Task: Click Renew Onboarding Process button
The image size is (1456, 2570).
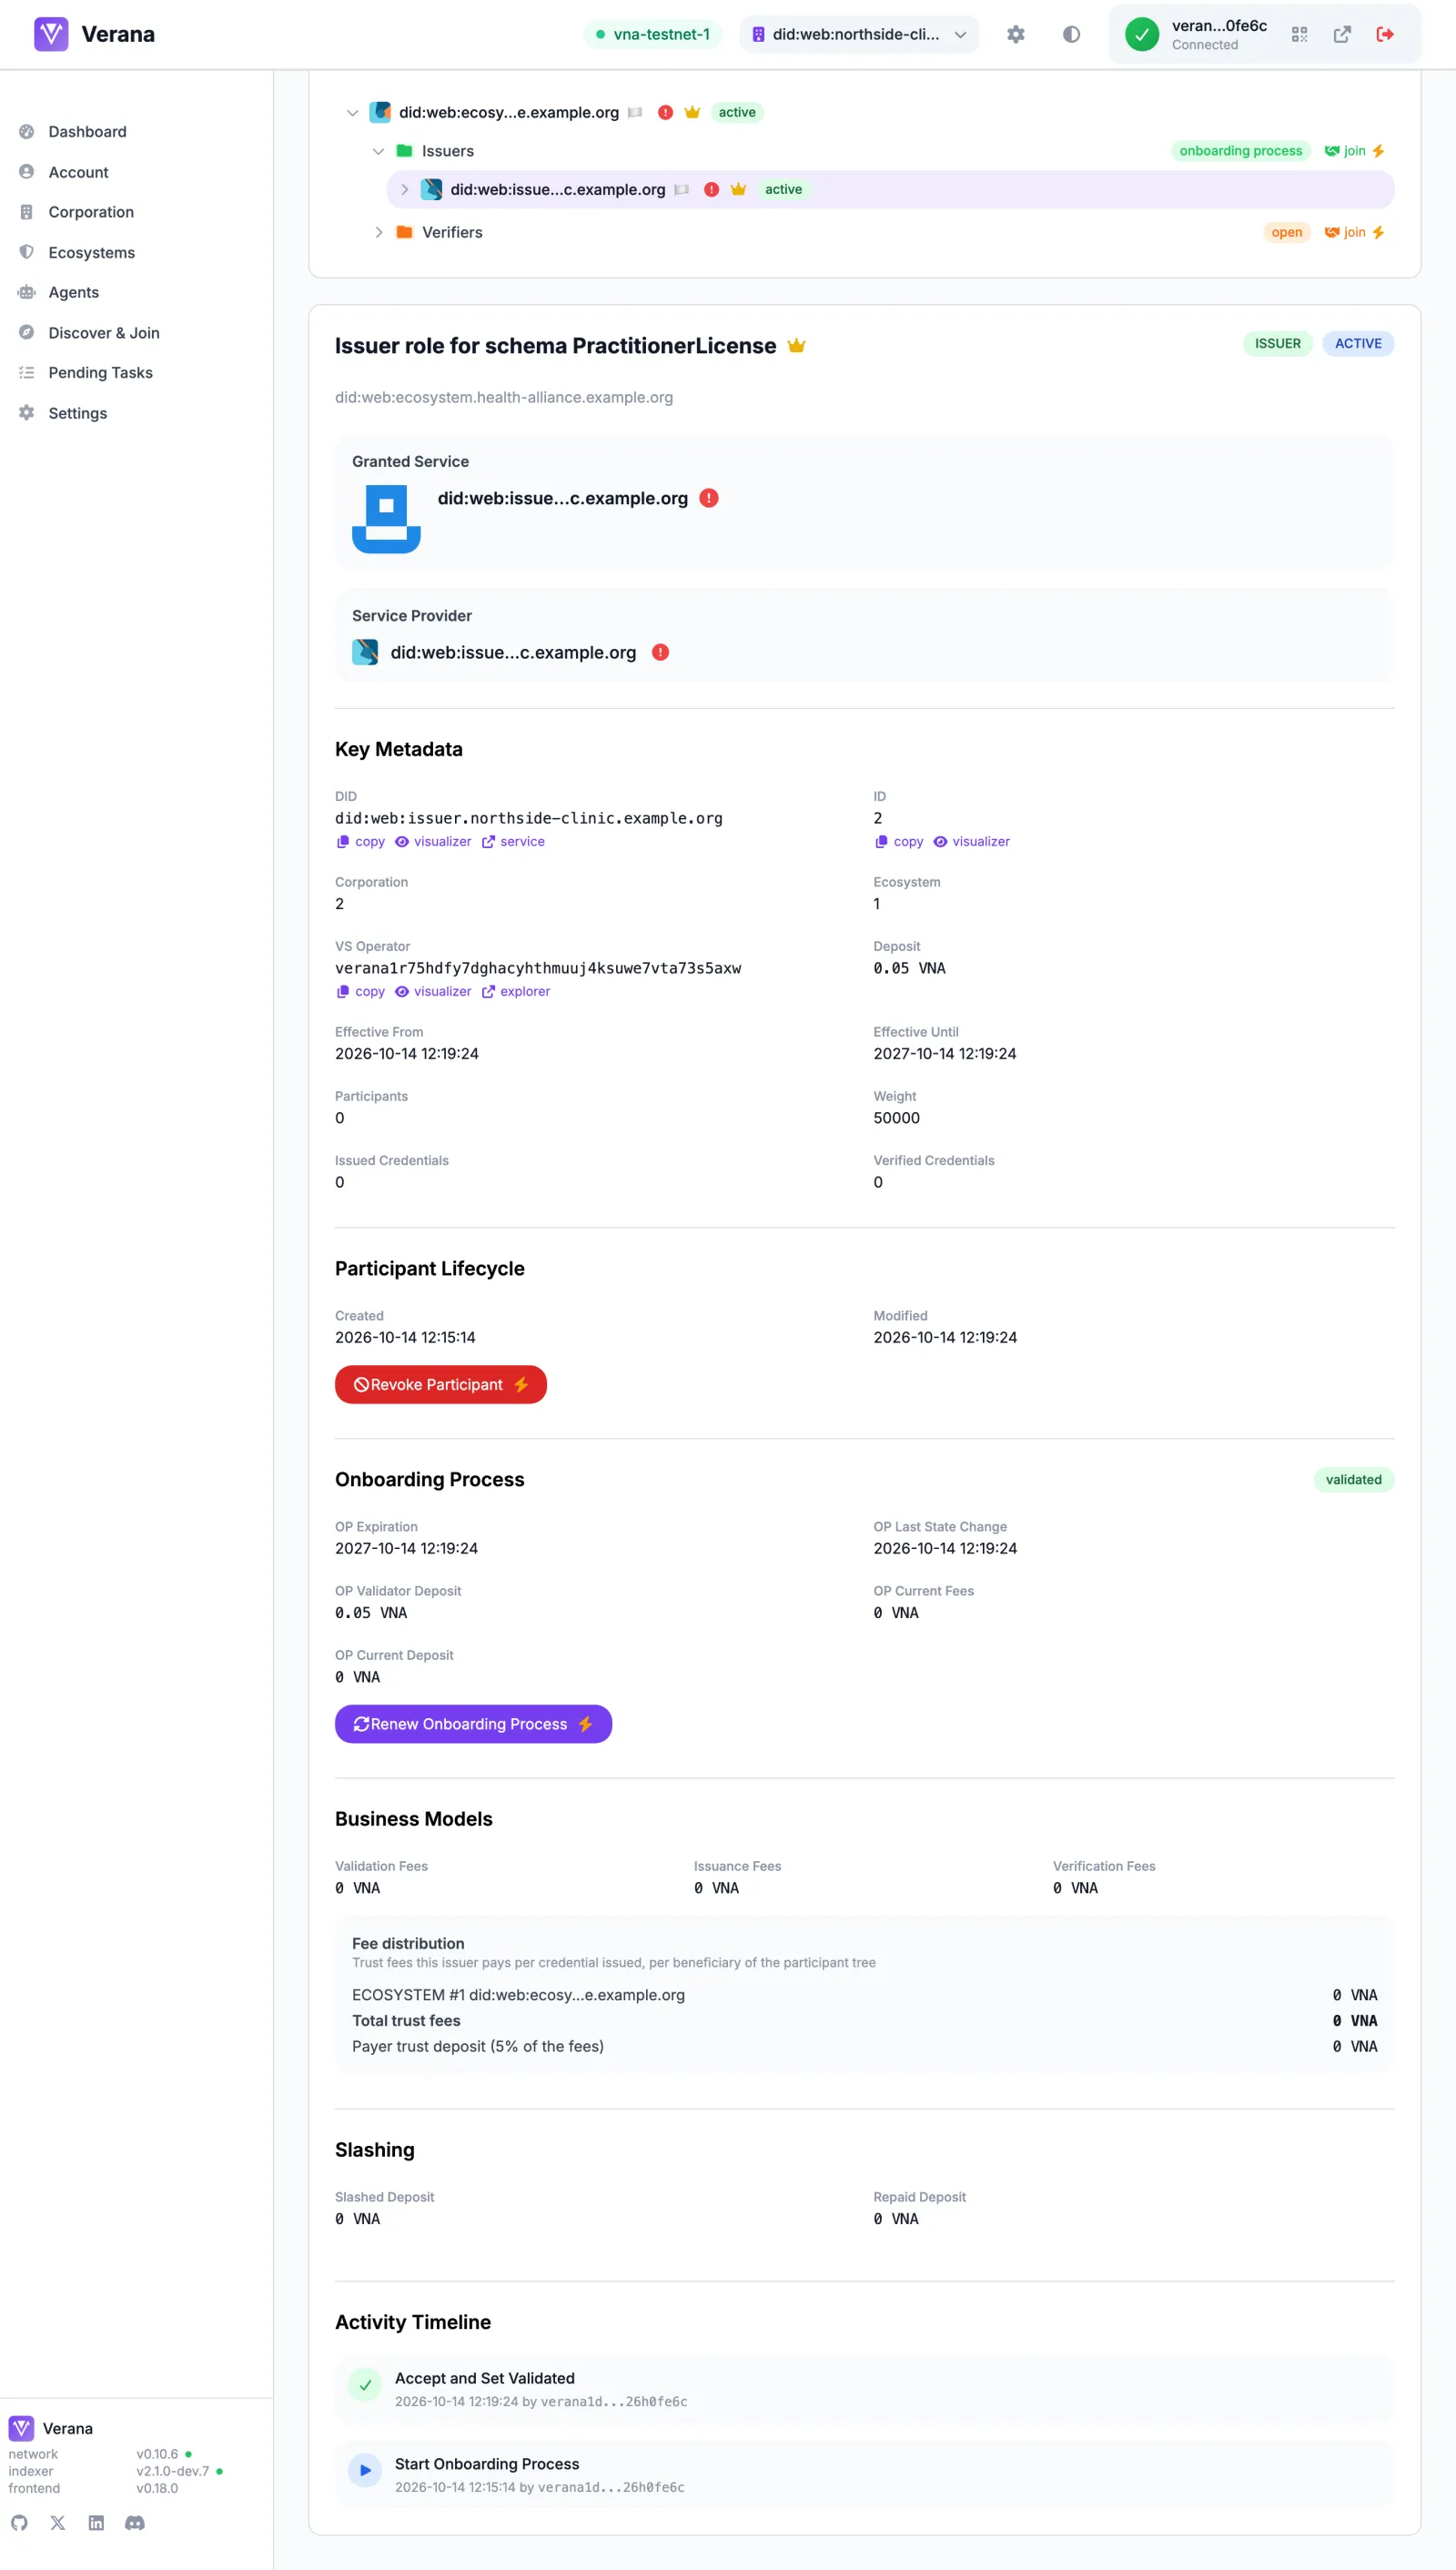Action: (x=473, y=1724)
